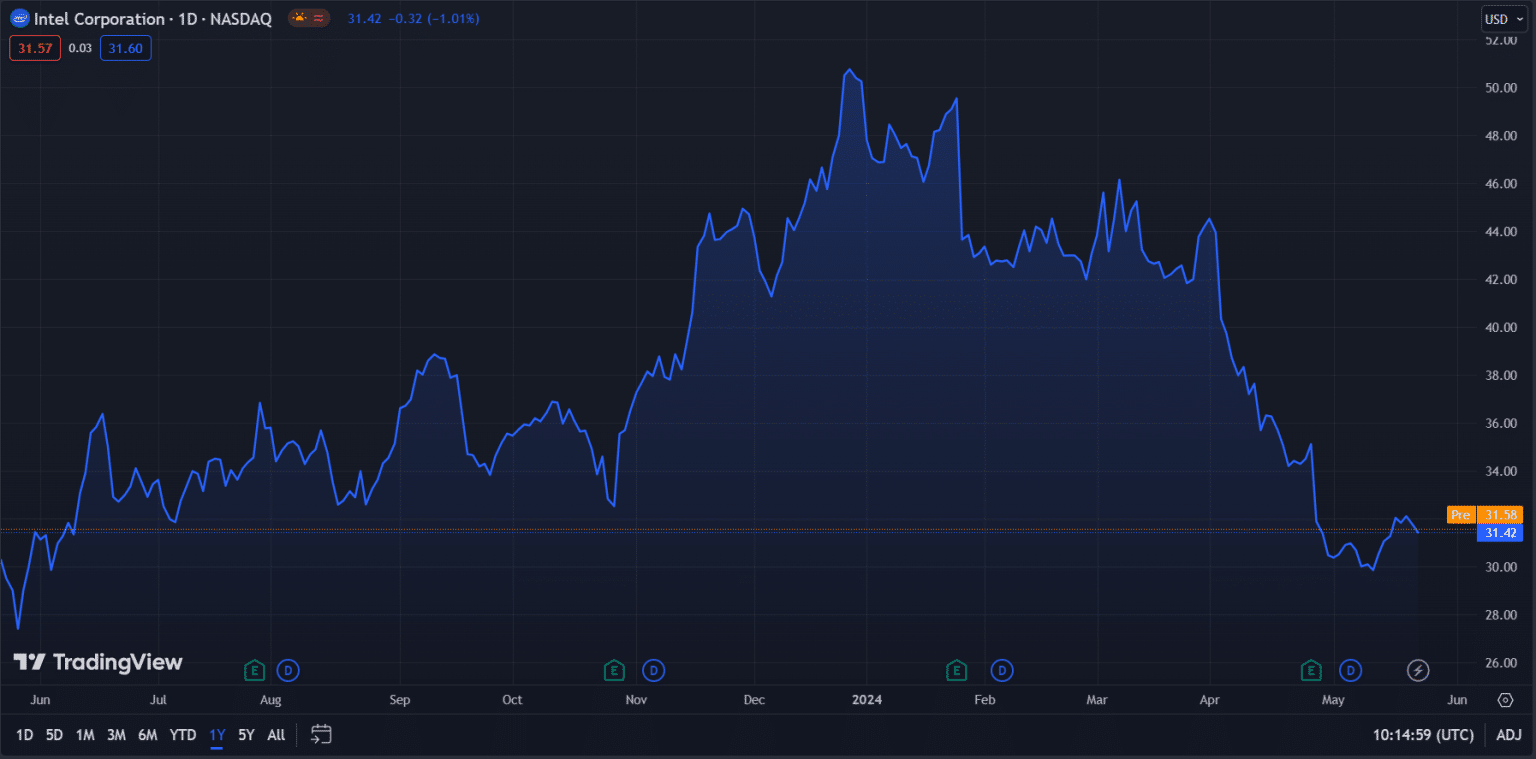This screenshot has width=1536, height=759.
Task: Switch to 1D time range
Action: click(x=25, y=735)
